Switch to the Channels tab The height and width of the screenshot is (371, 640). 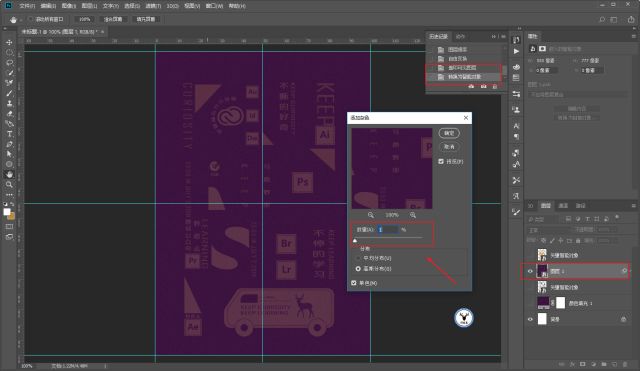point(563,206)
